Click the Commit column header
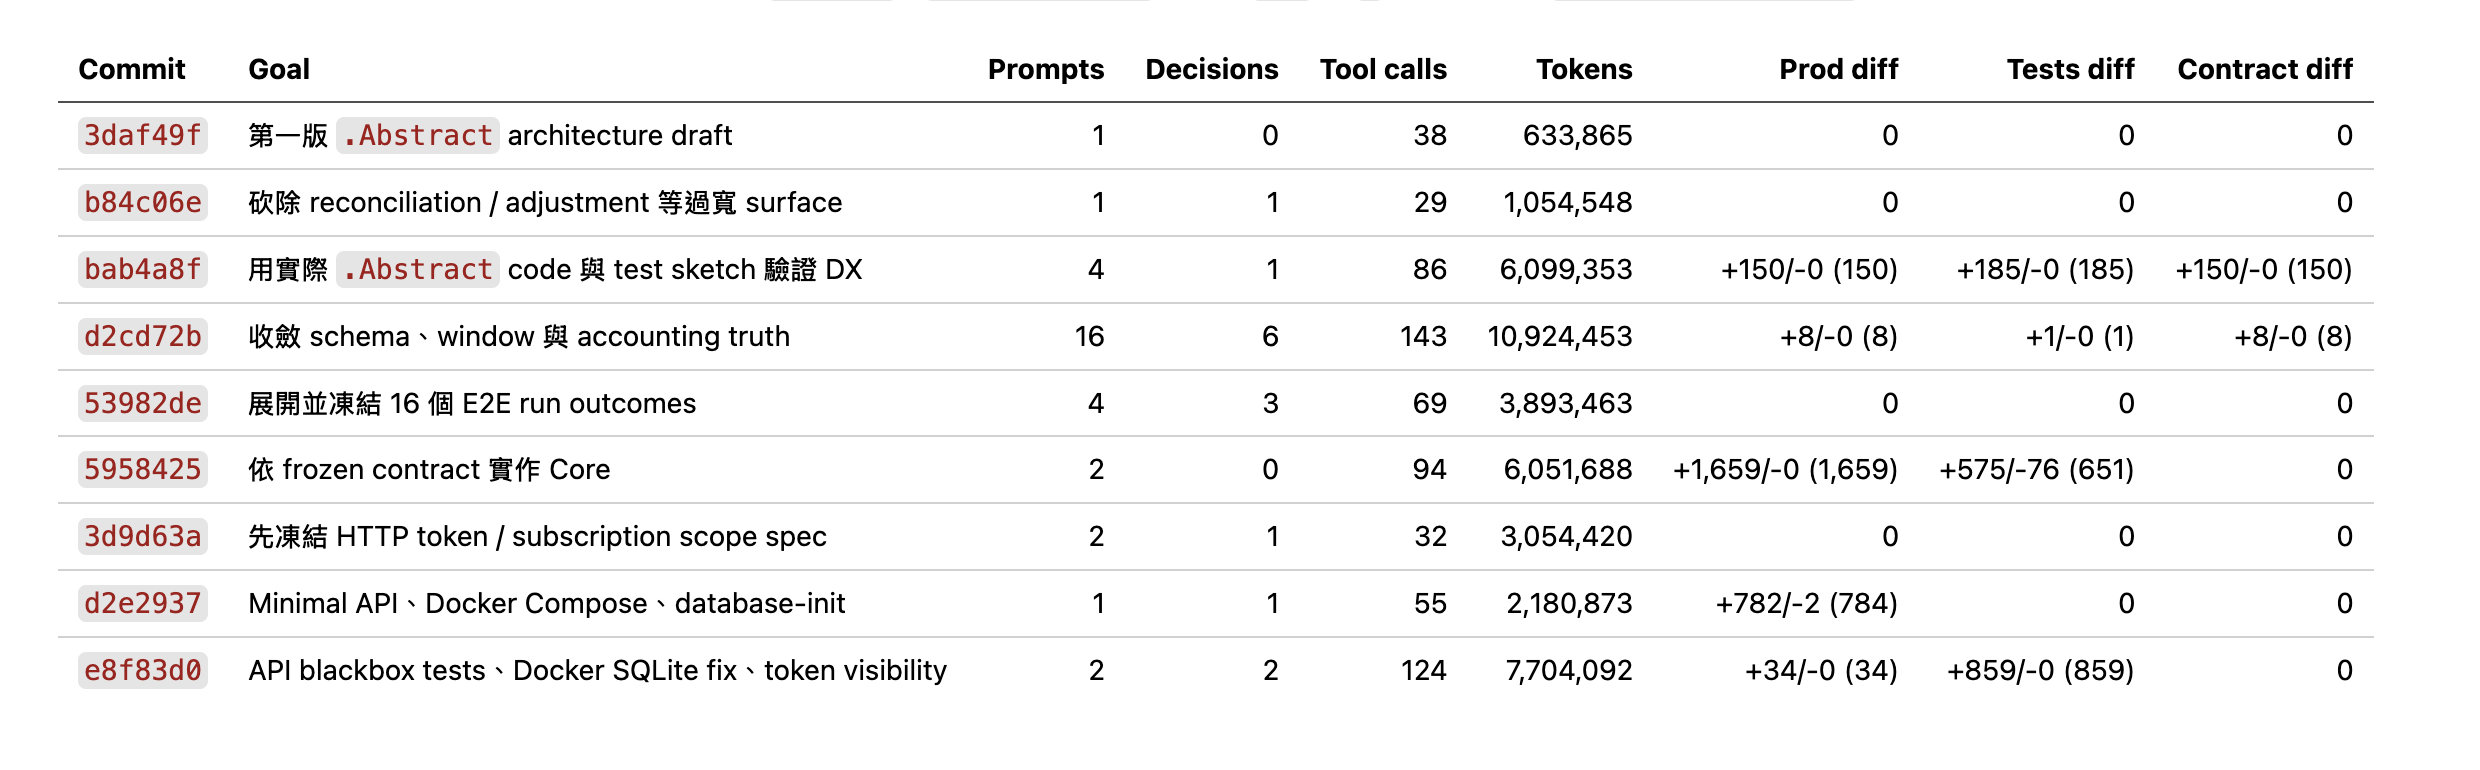Viewport: 2480px width, 770px height. 132,69
